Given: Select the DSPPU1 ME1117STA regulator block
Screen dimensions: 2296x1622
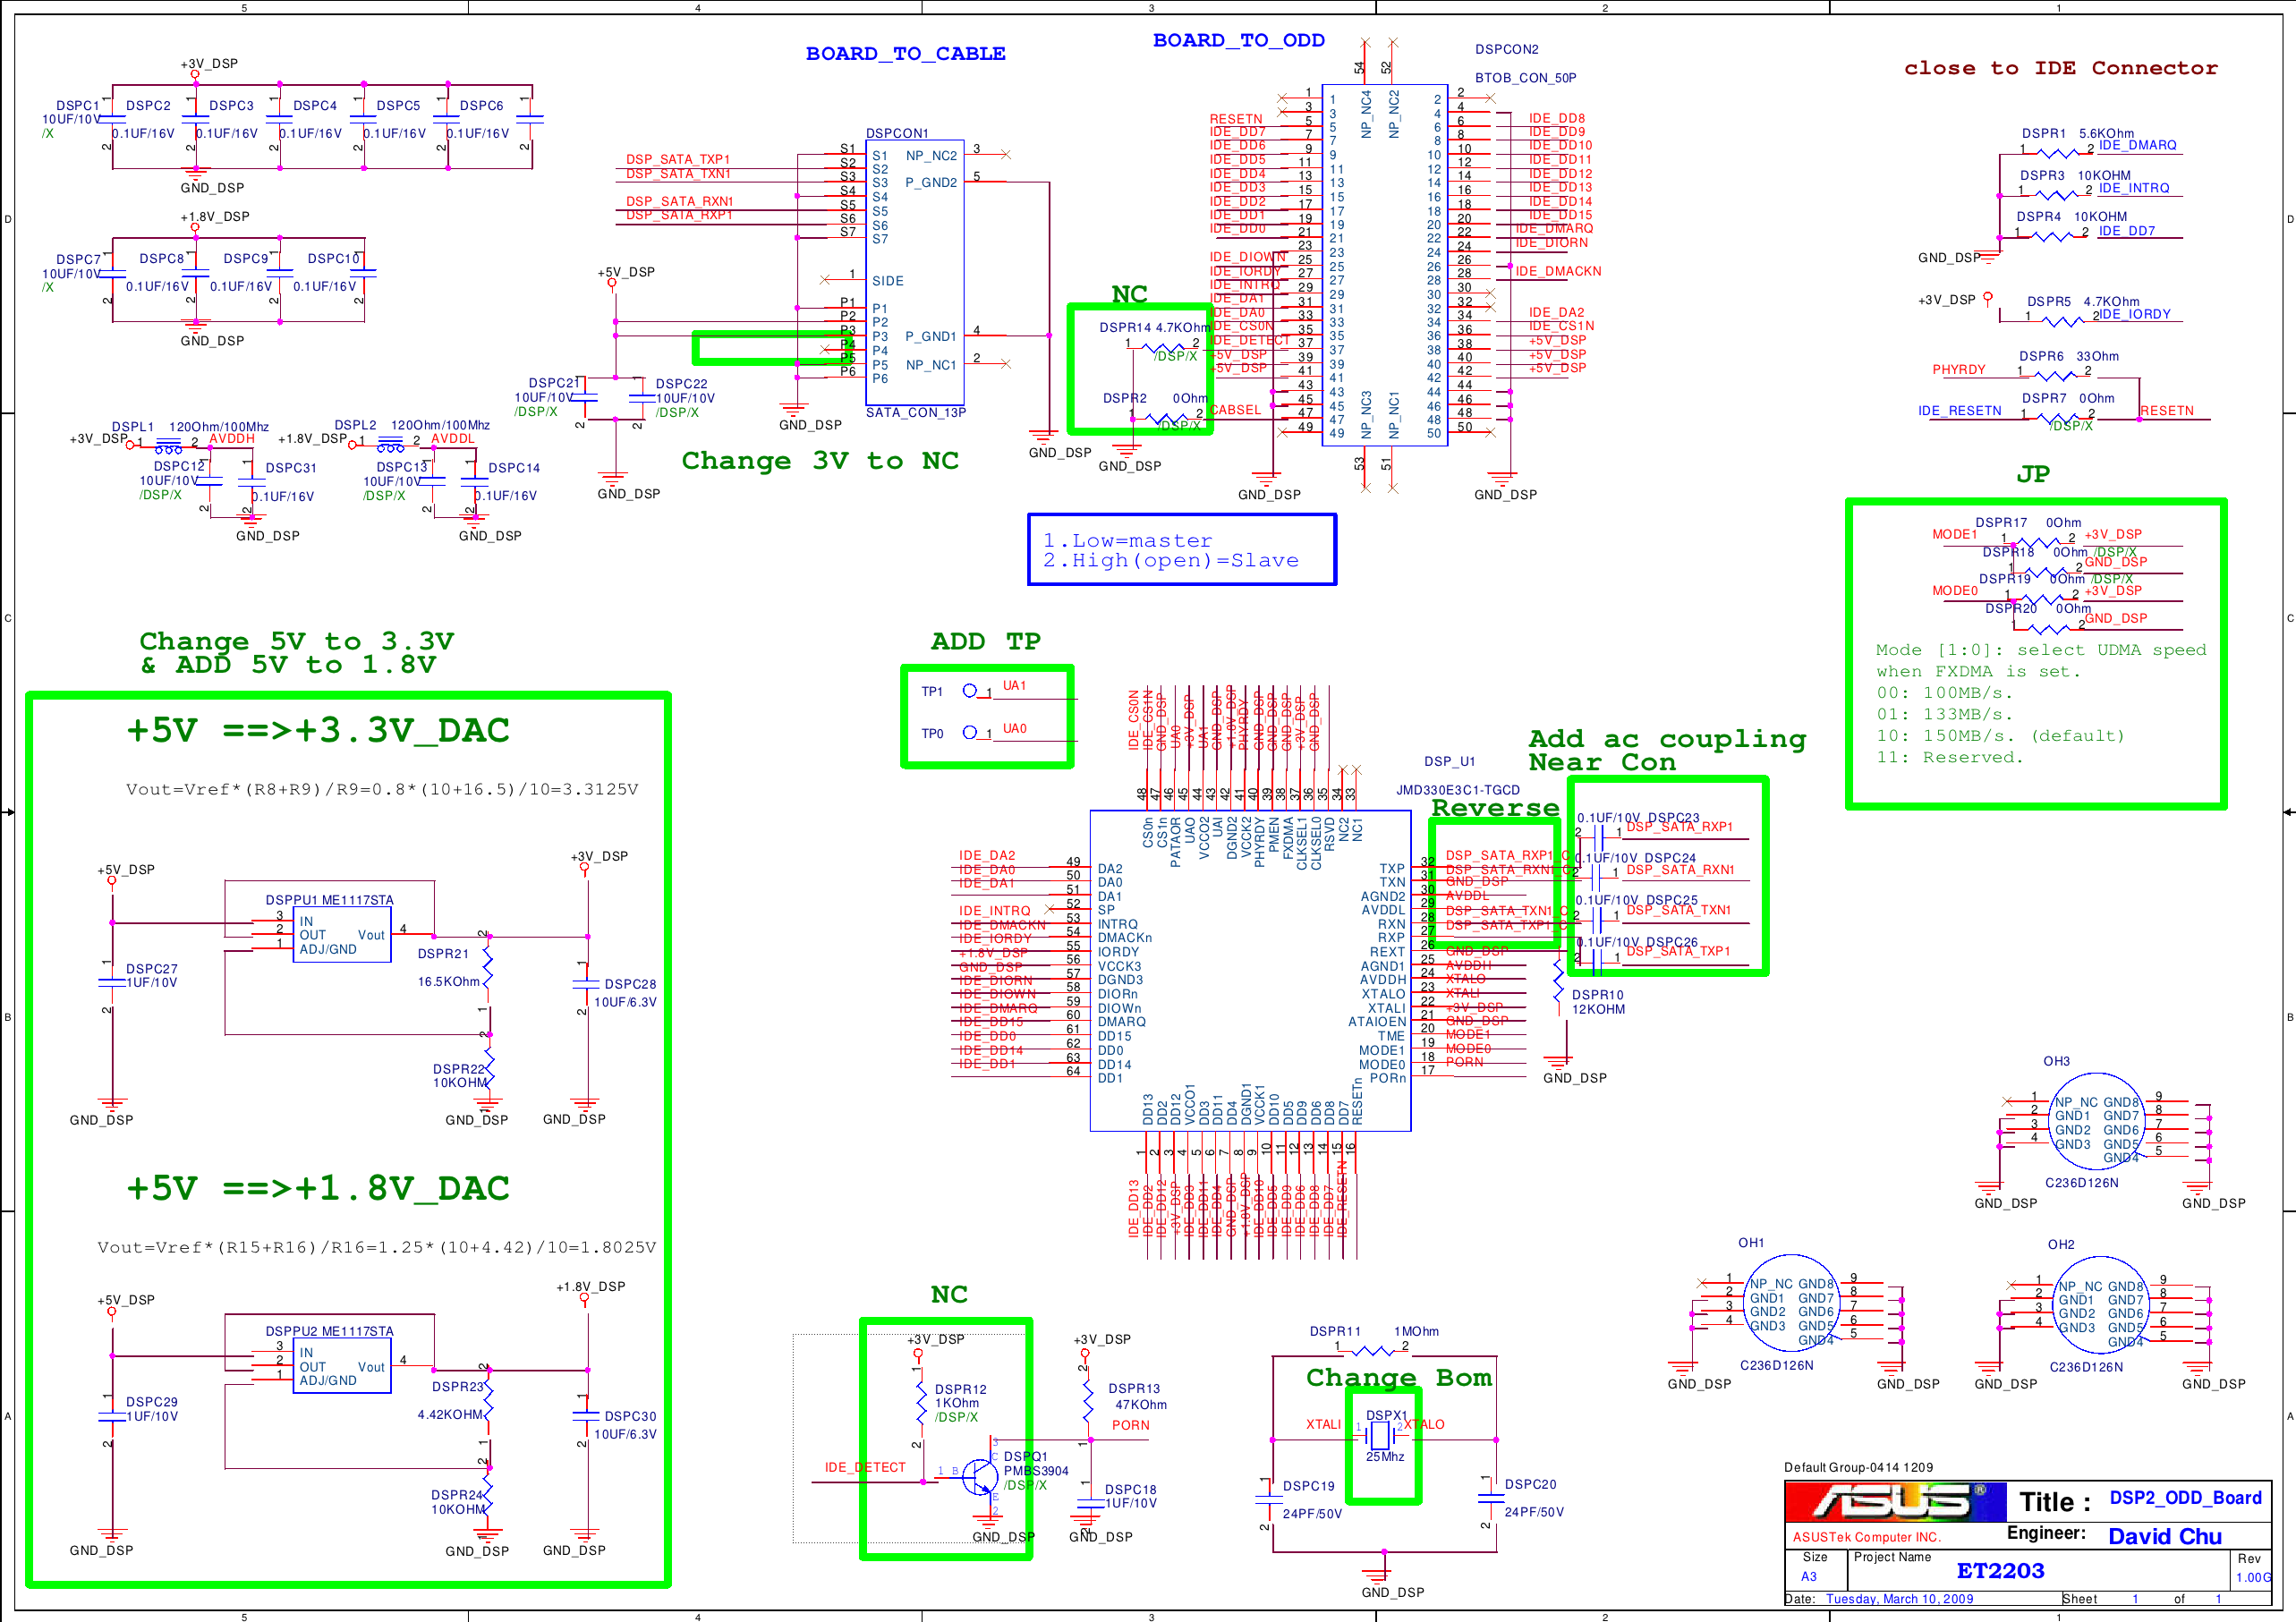Looking at the screenshot, I should [342, 934].
